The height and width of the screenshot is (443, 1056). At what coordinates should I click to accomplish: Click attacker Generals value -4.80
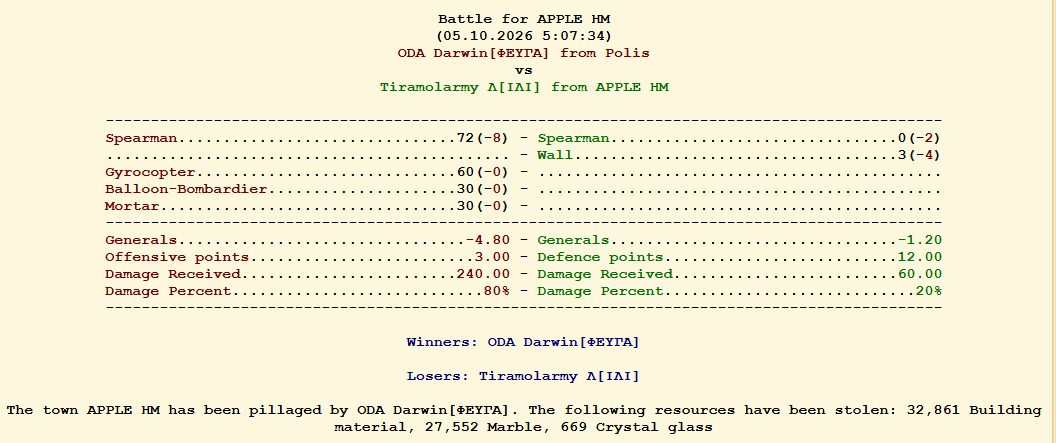tap(488, 240)
